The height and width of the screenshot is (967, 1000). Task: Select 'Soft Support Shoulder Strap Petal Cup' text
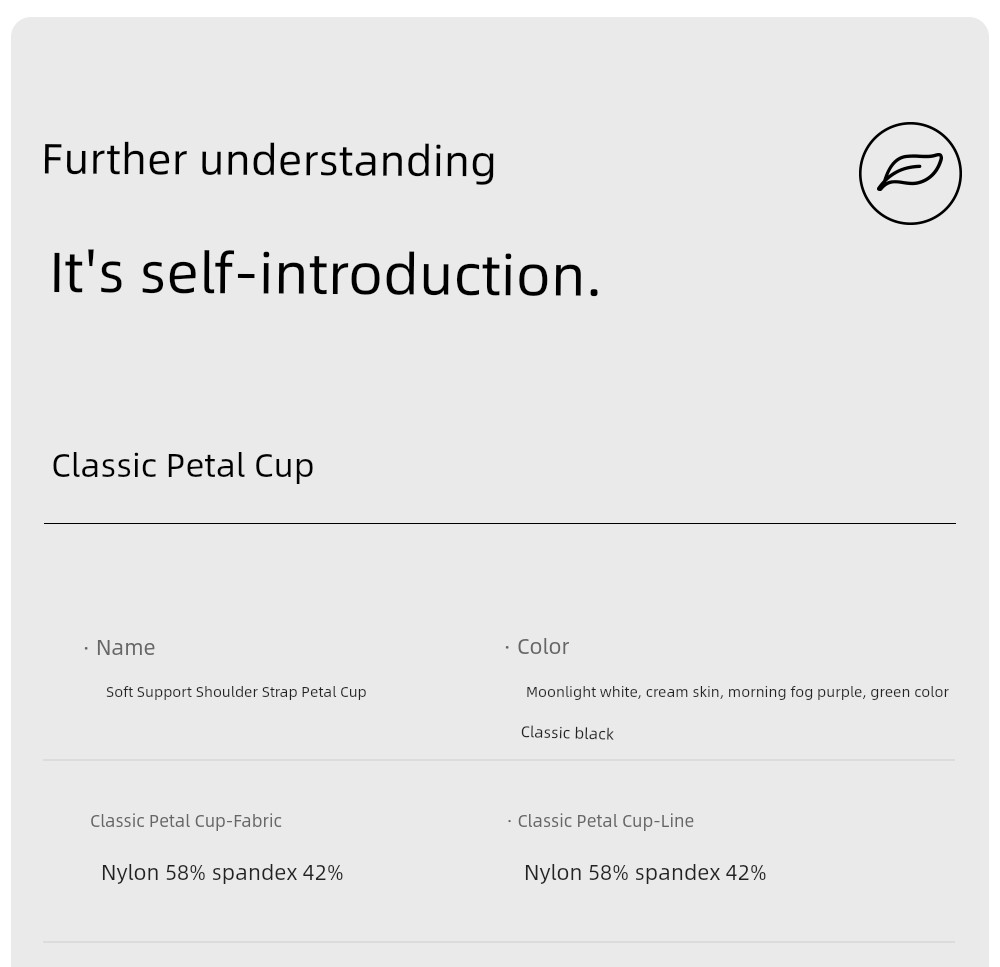236,692
